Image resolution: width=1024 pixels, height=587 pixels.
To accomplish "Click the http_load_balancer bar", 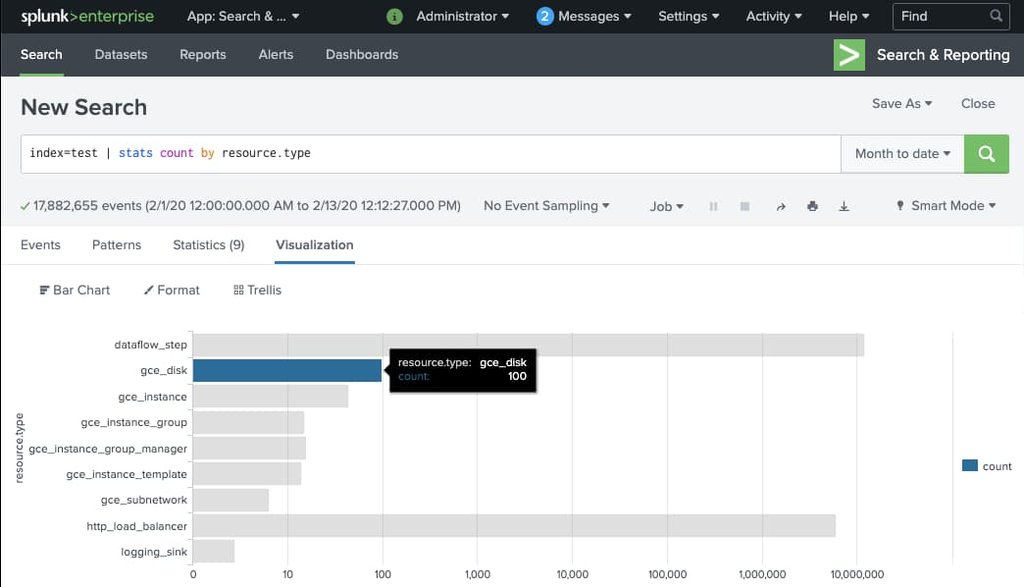I will (x=515, y=526).
